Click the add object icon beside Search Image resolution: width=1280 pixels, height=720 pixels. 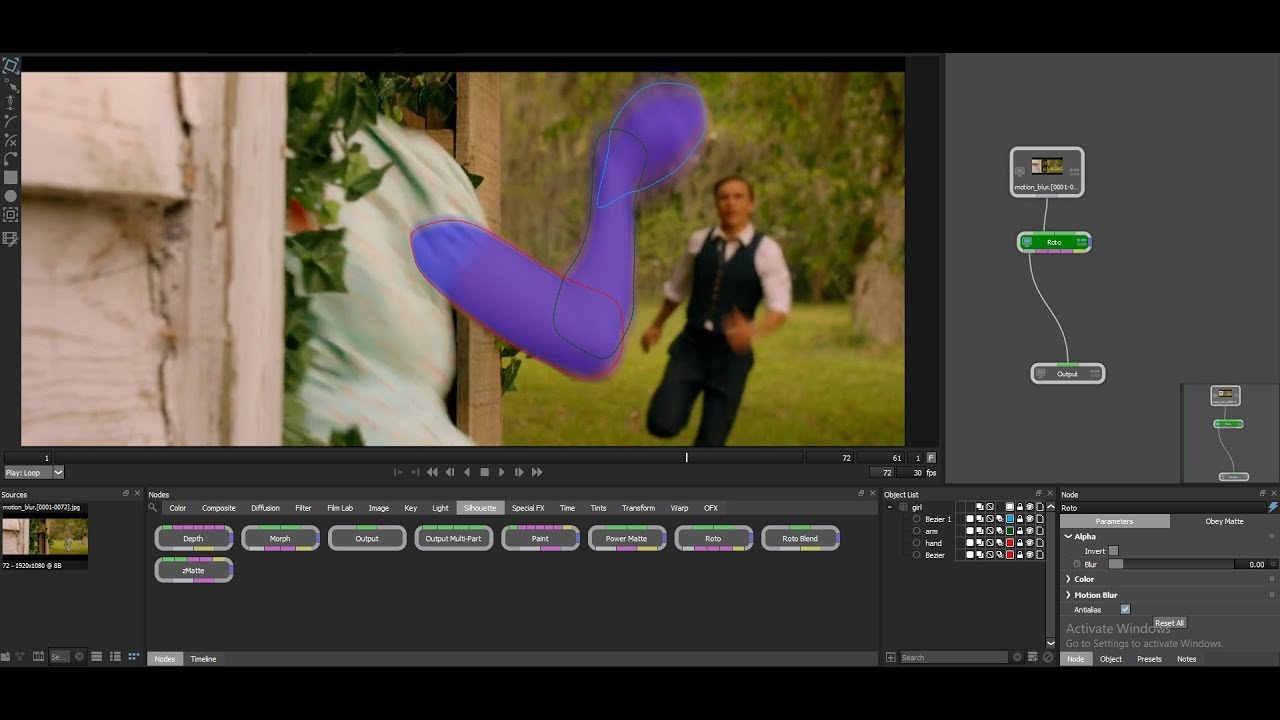coord(891,658)
